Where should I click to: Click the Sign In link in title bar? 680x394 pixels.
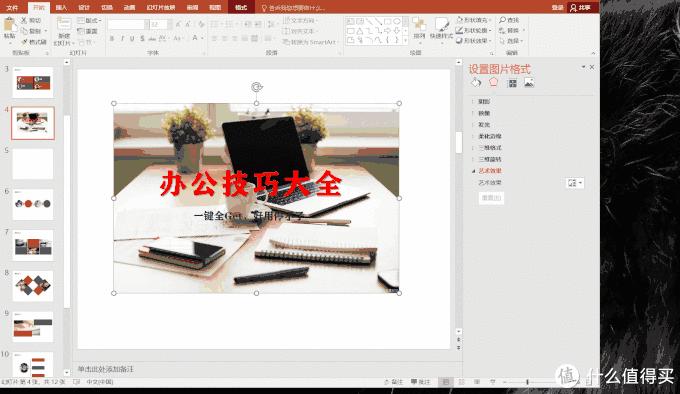click(557, 8)
